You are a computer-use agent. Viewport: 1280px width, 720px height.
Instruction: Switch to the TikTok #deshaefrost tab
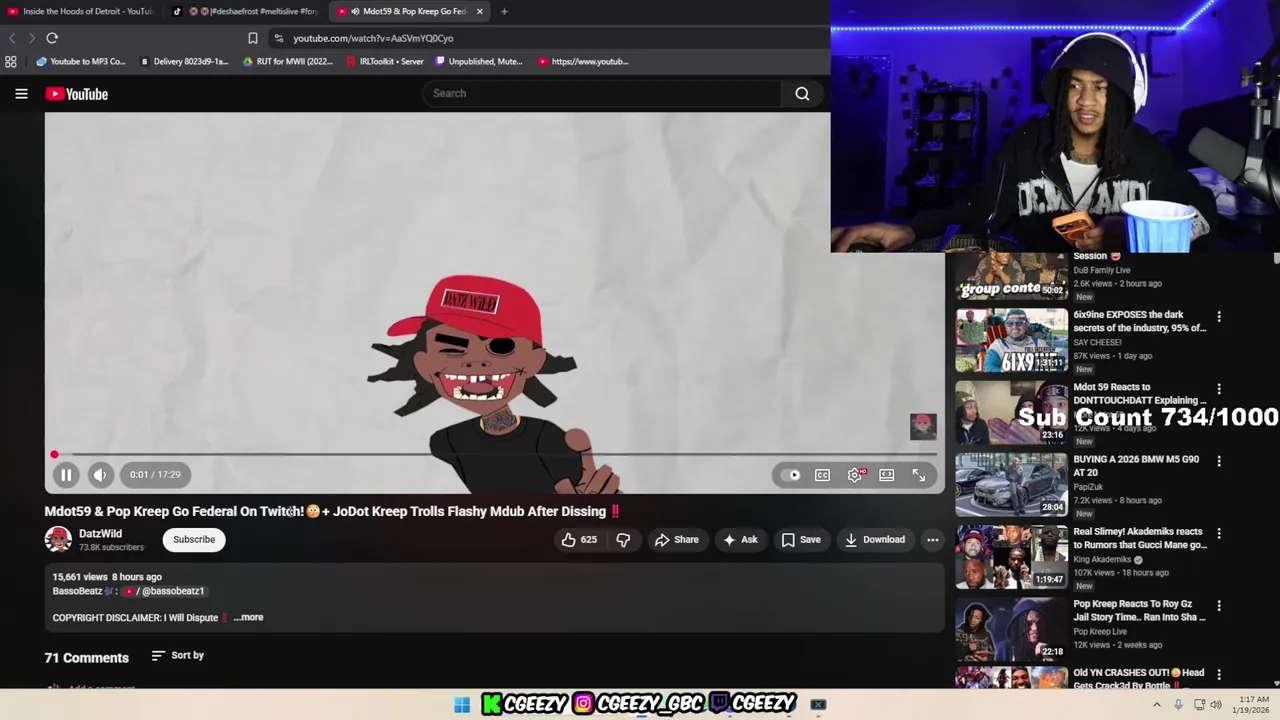point(247,11)
